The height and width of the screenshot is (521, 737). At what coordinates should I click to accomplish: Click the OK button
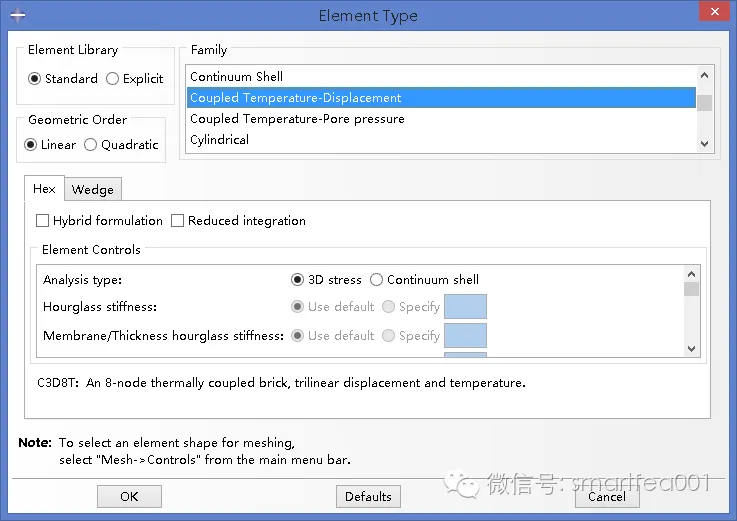pos(129,497)
